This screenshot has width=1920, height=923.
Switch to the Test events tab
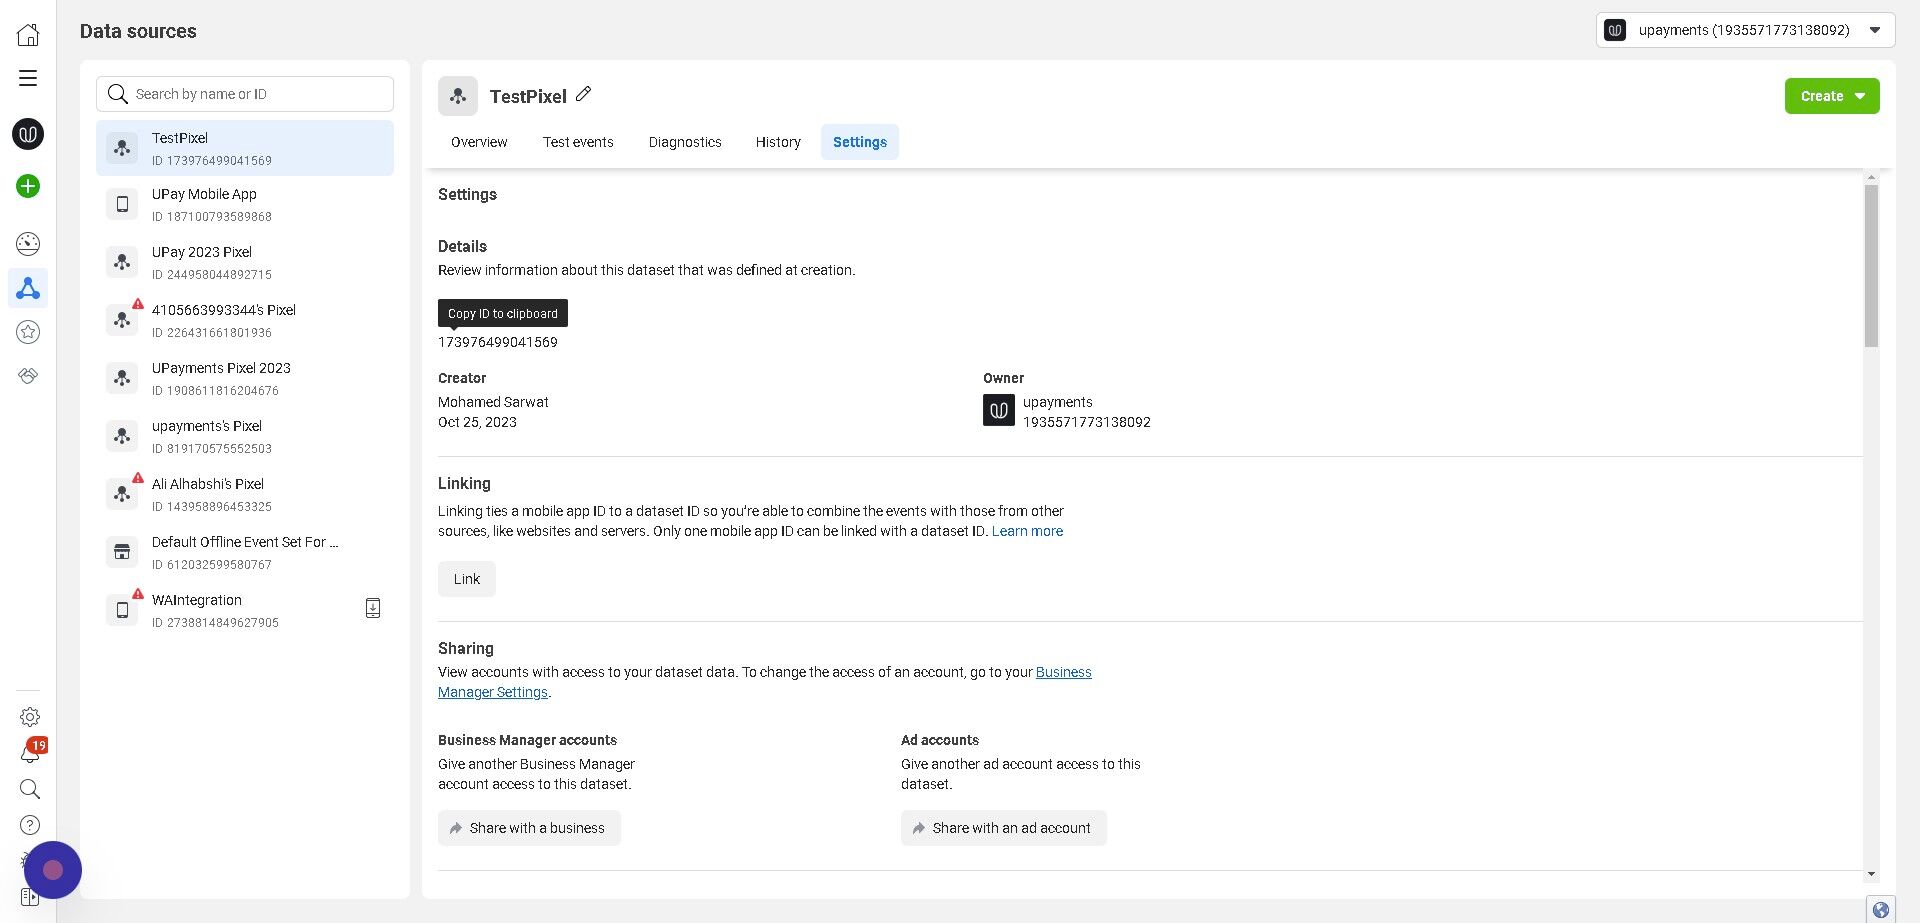pos(578,142)
